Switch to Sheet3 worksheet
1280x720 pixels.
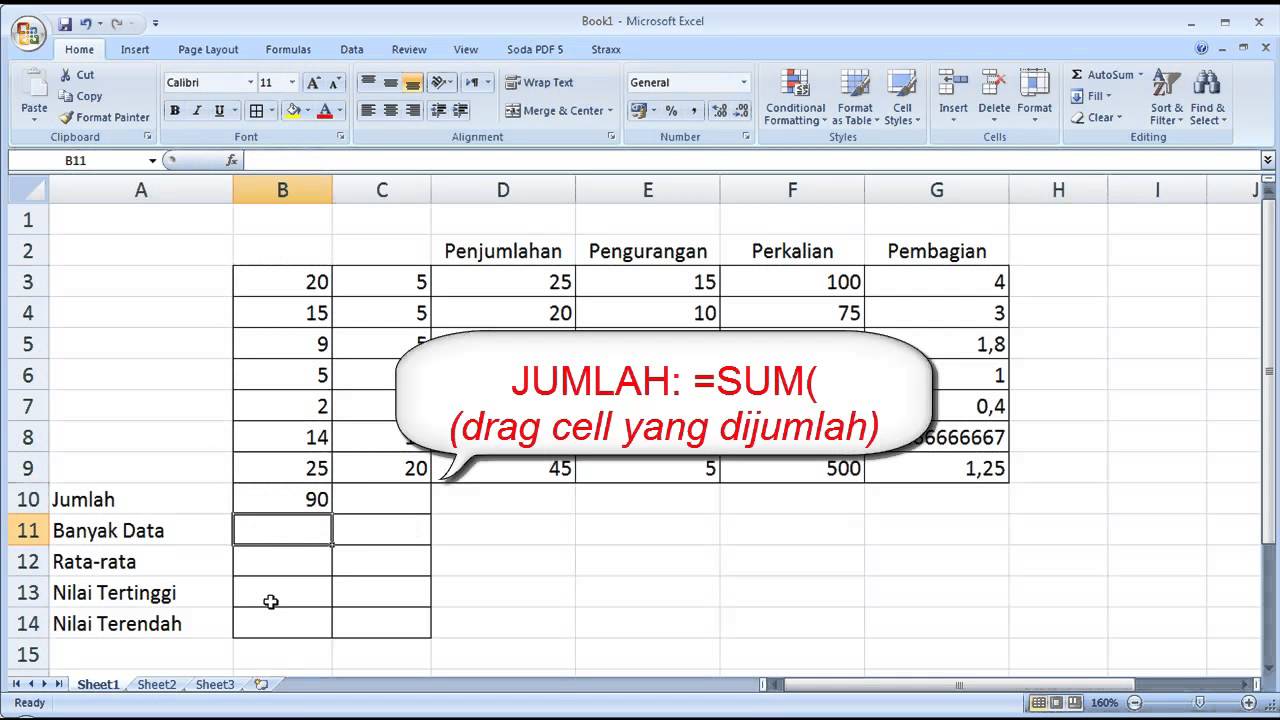[215, 685]
